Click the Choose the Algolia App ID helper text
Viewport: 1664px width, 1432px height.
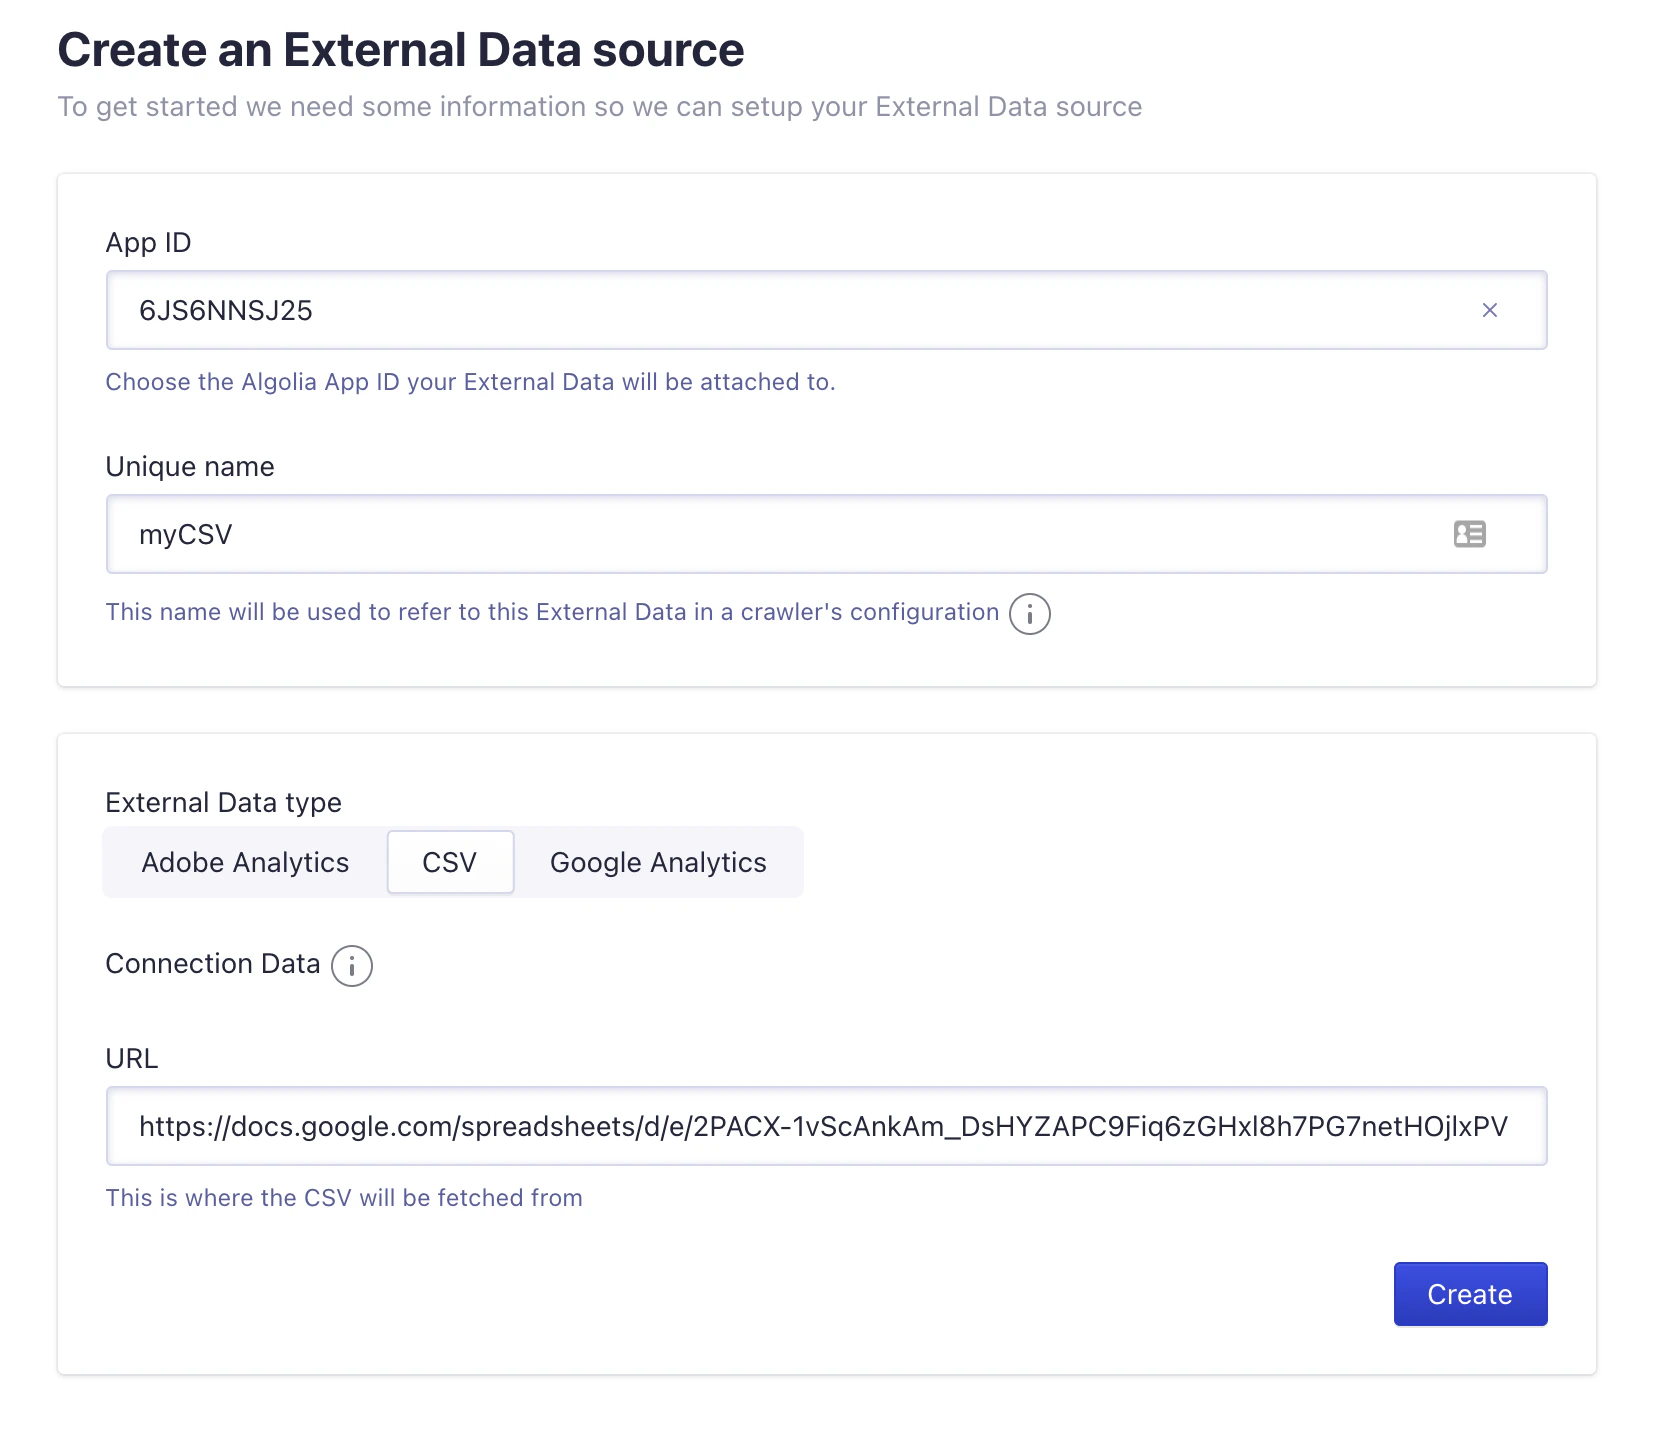coord(470,382)
